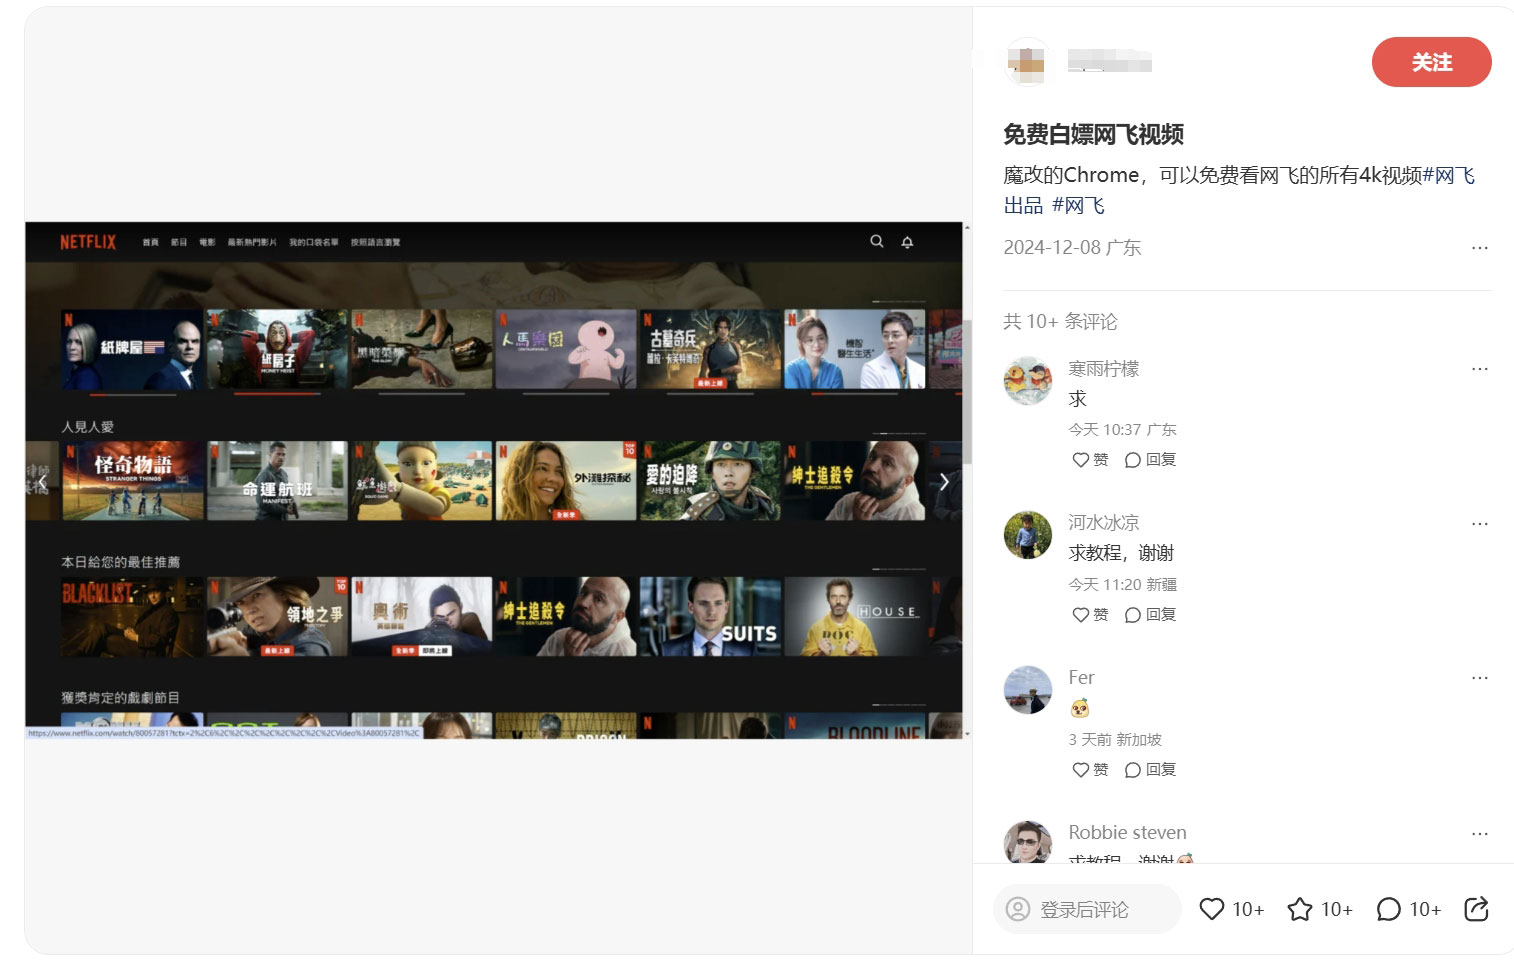This screenshot has height=962, width=1514.
Task: Open Robbie steven's user profile name
Action: click(1127, 832)
